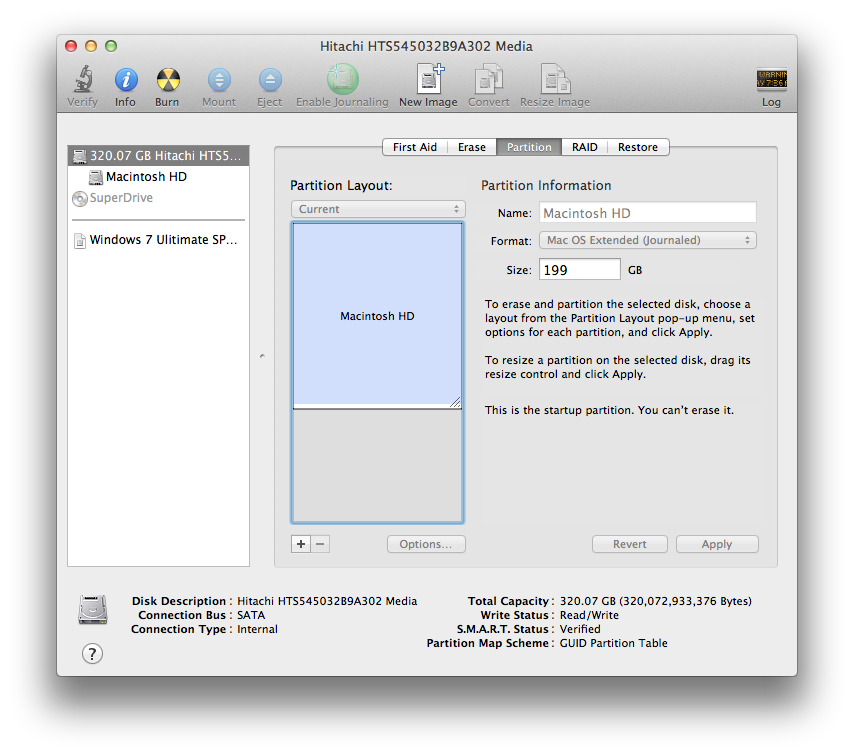Screen dimensions: 854x755
Task: Click the Options... button
Action: pos(426,544)
